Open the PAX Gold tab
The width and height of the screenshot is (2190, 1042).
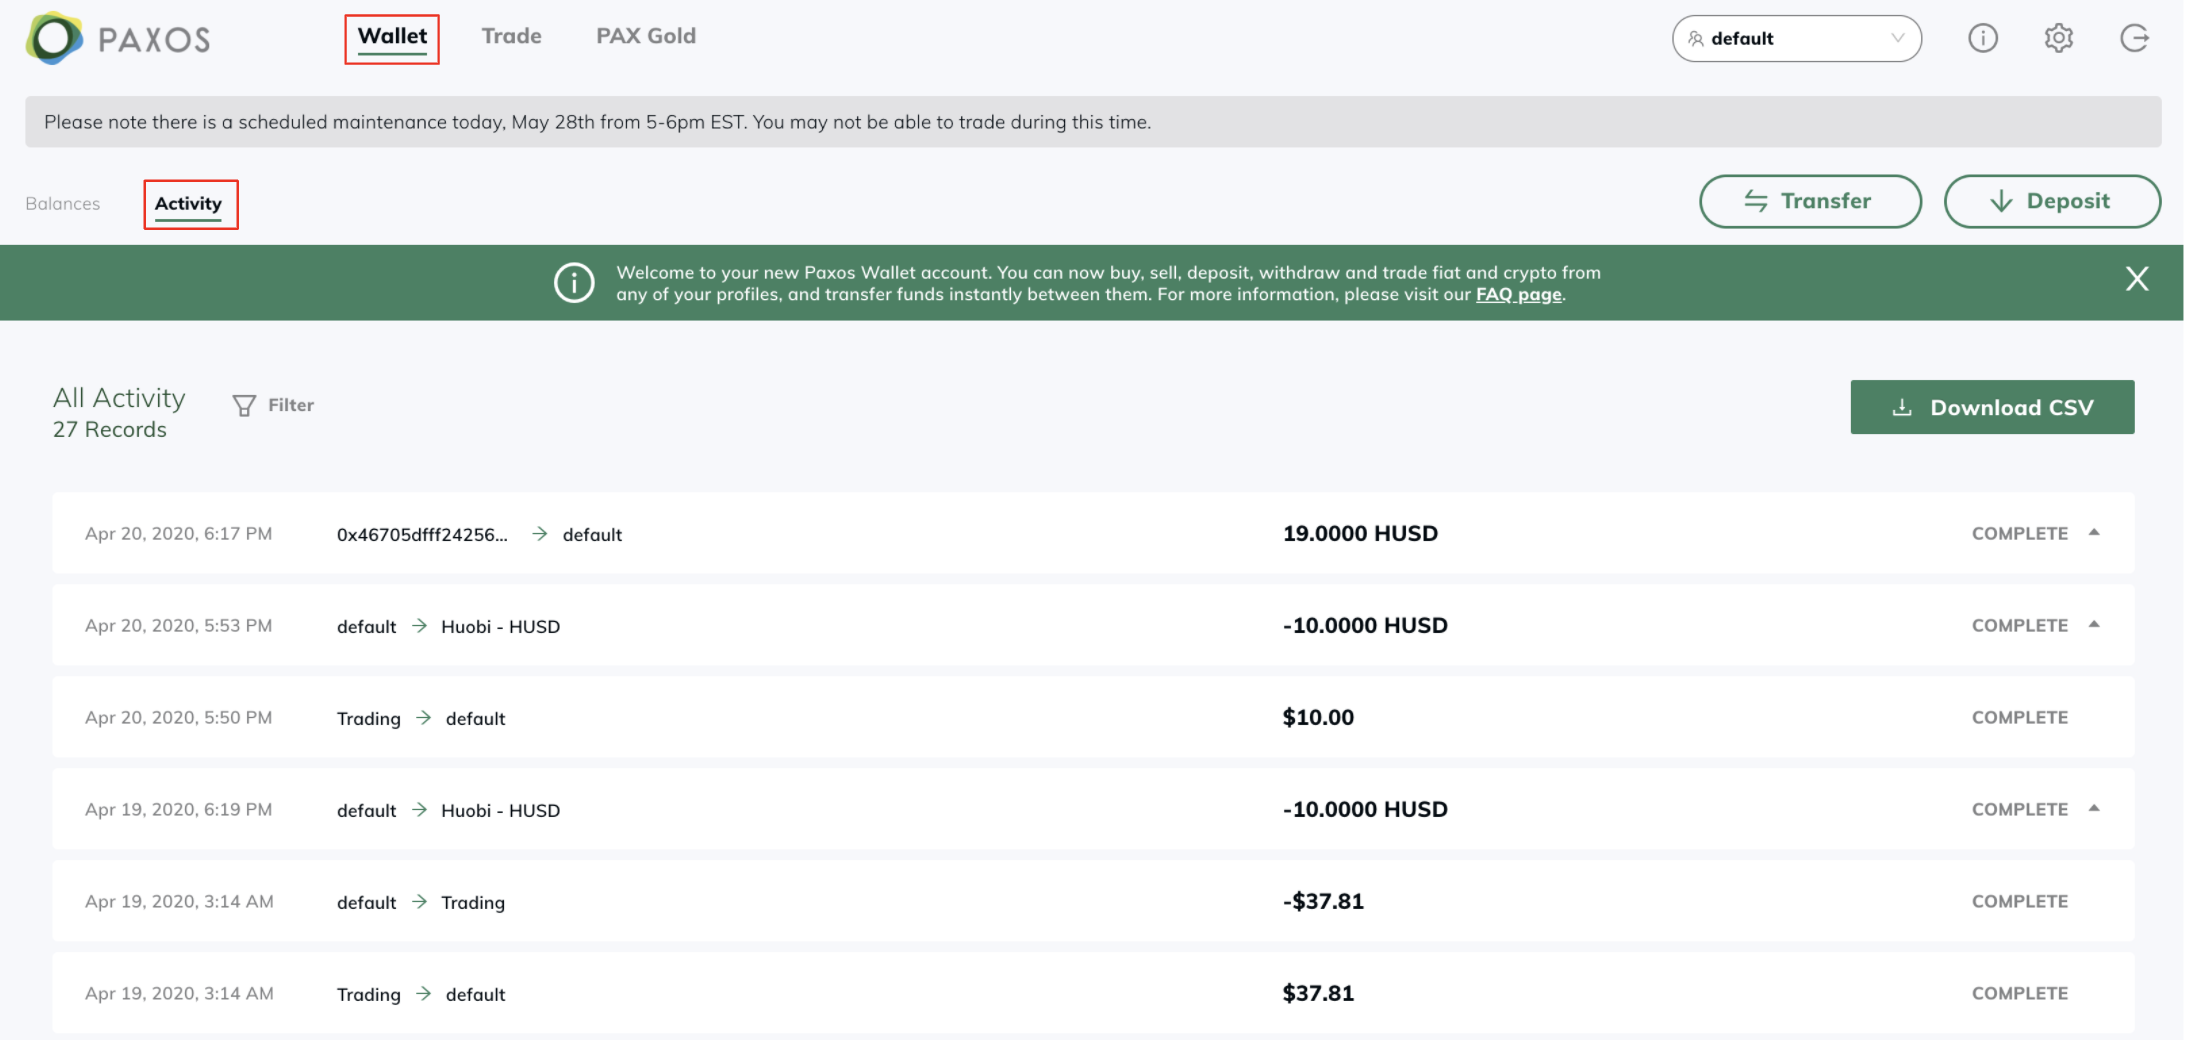tap(646, 36)
